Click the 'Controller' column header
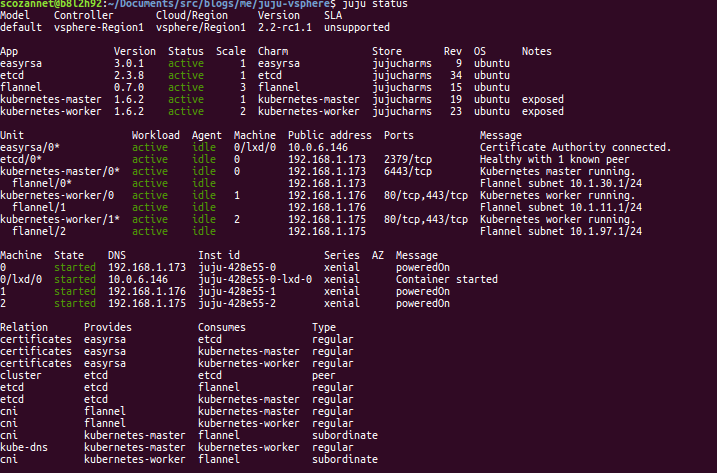717x473 pixels. tap(84, 17)
